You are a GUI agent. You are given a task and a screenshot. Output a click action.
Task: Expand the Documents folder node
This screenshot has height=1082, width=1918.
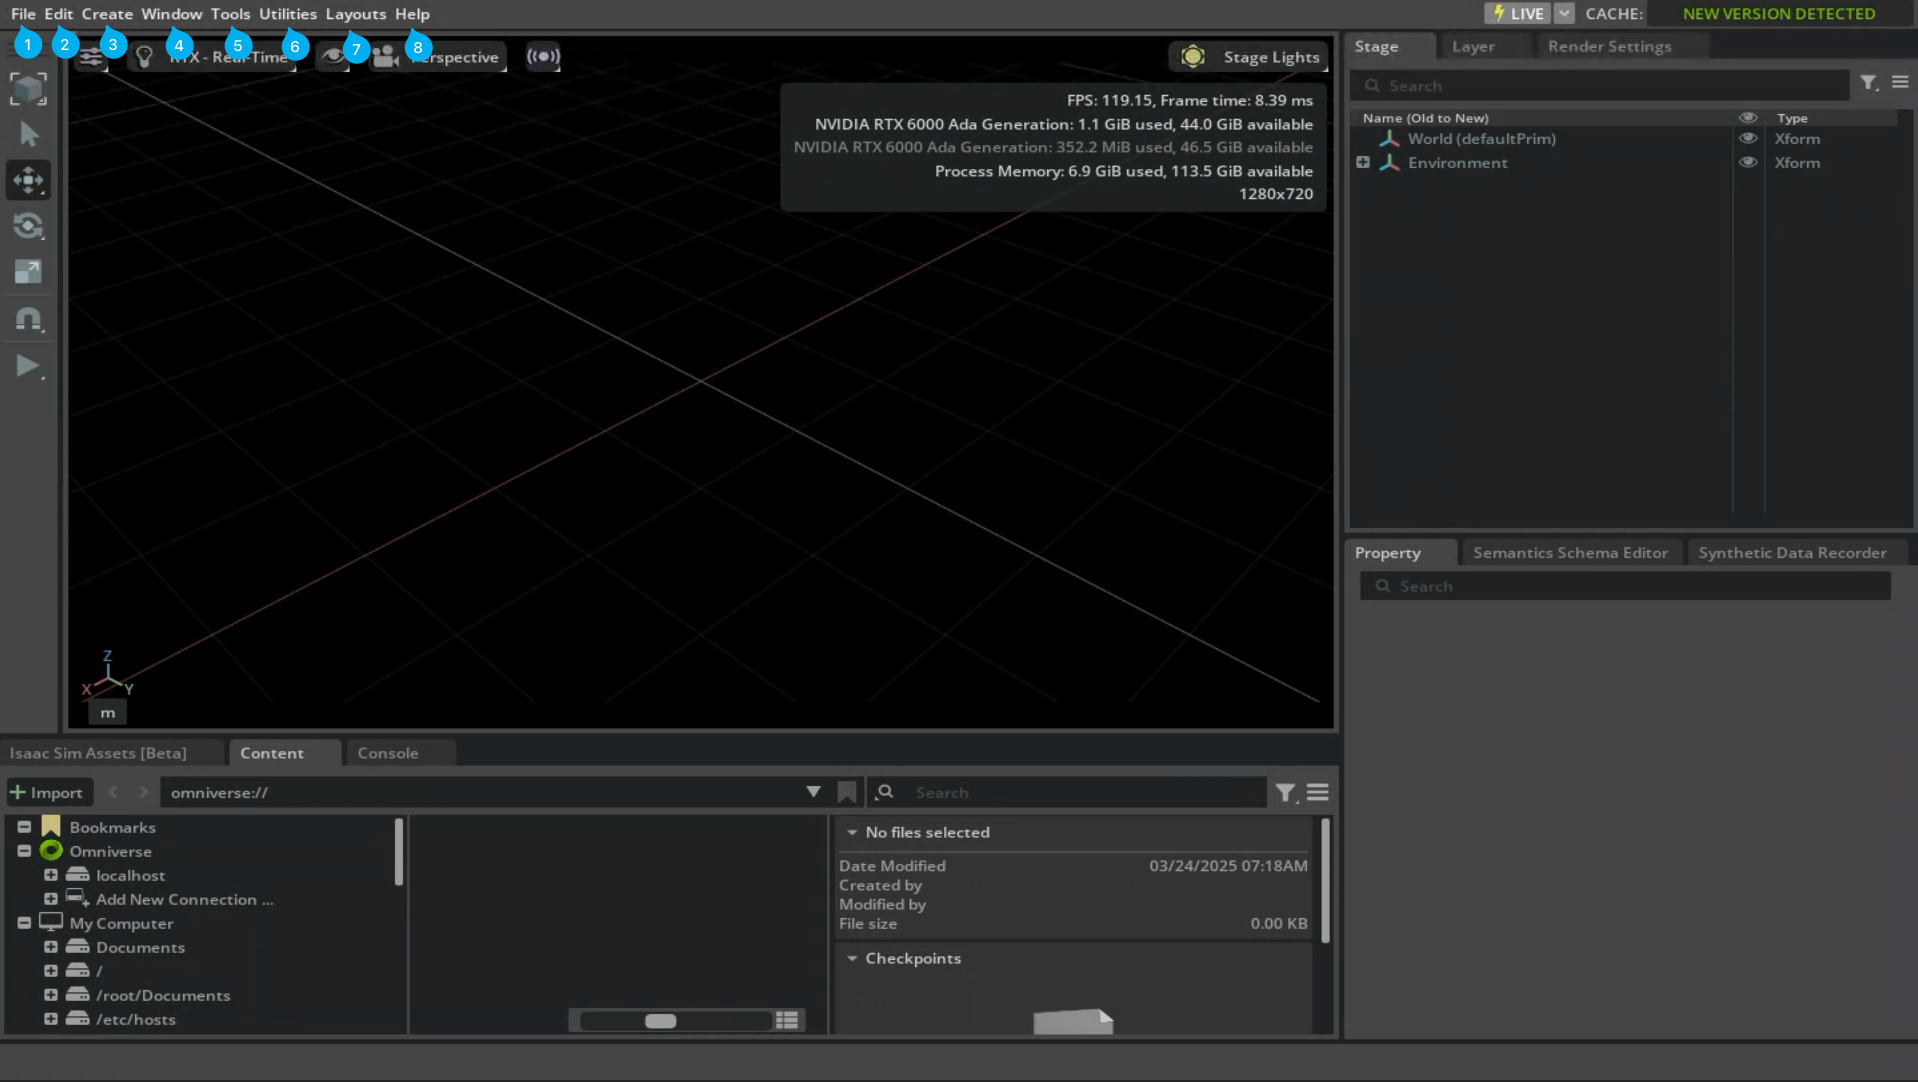(x=51, y=947)
